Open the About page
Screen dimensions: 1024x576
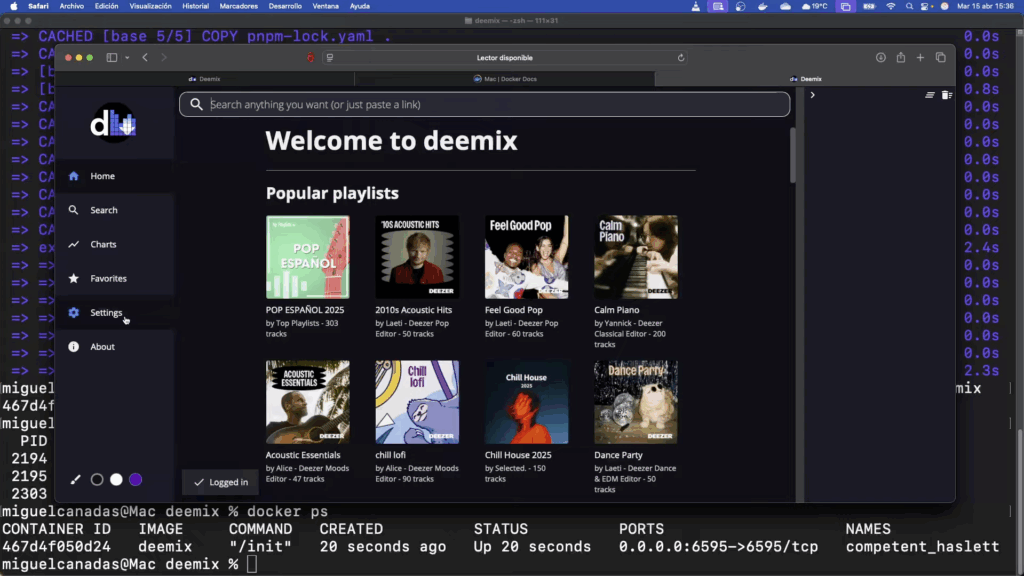pos(115,347)
